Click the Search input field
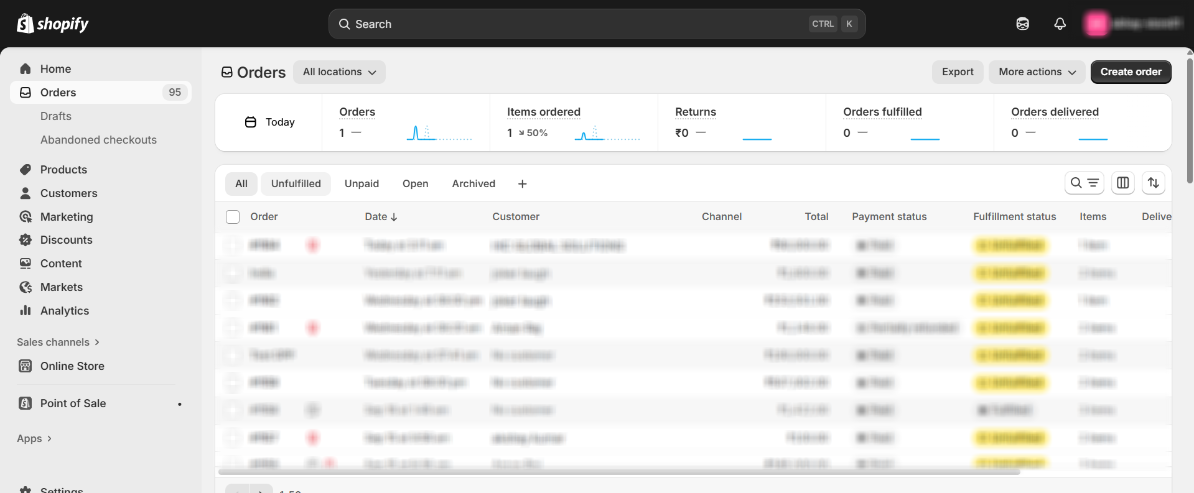The width and height of the screenshot is (1194, 493). 580,24
